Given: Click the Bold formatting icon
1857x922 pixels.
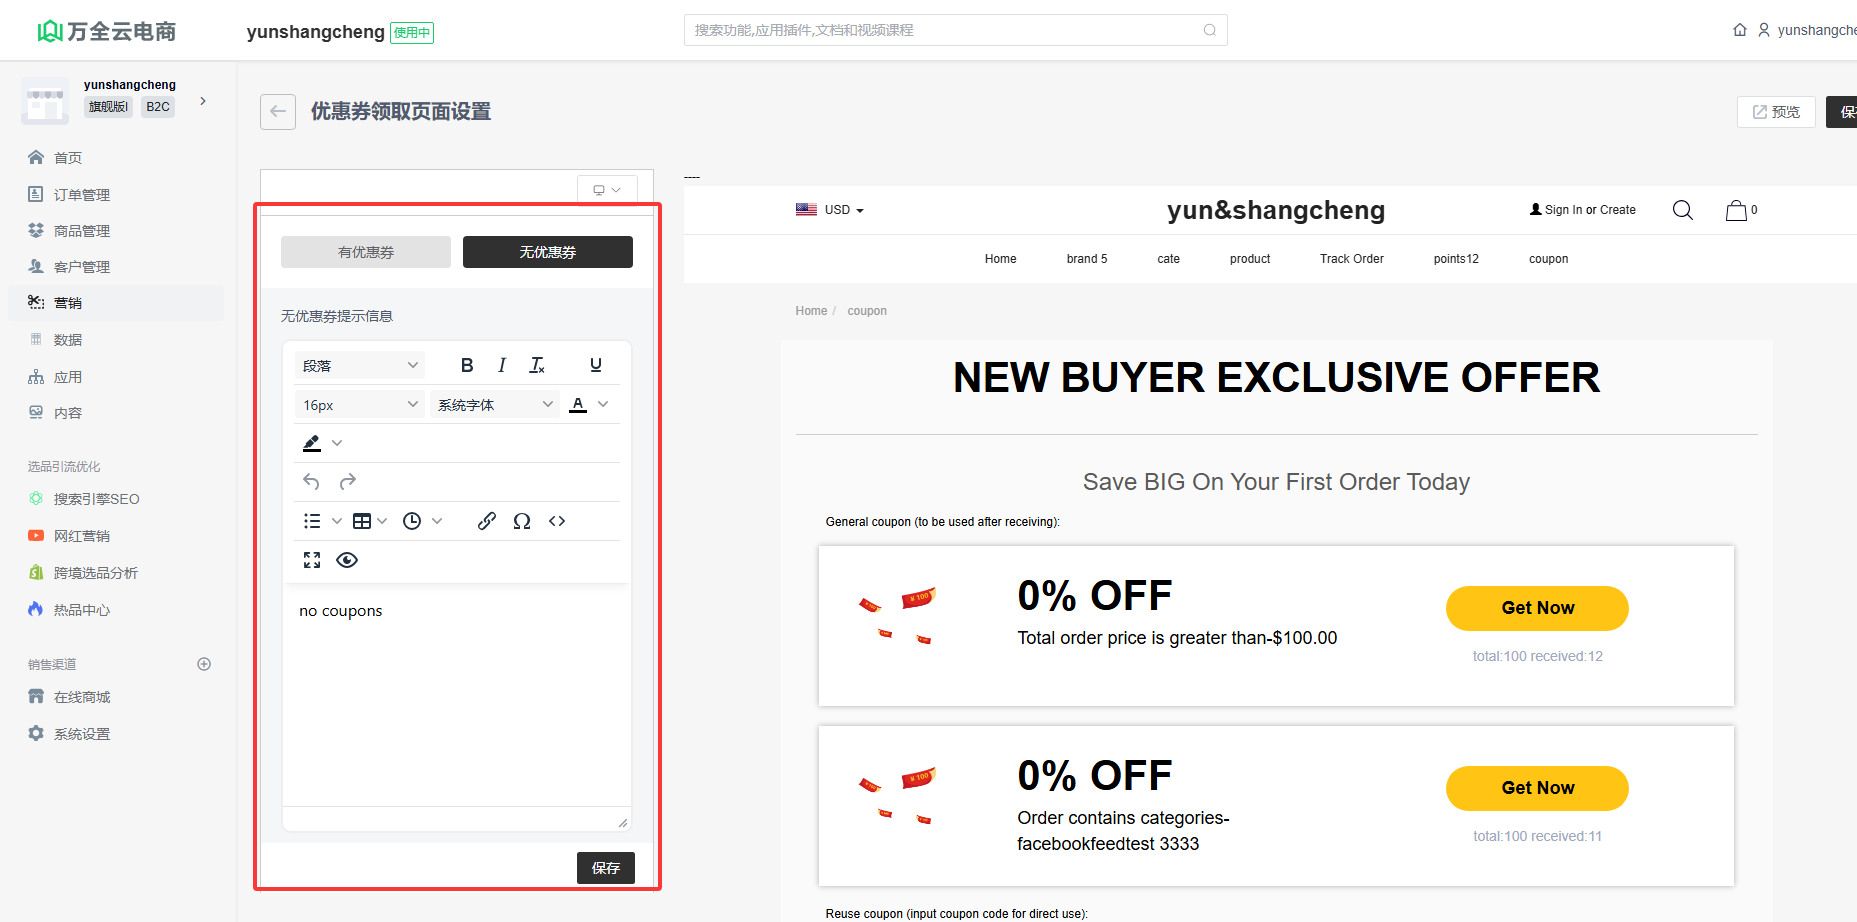Looking at the screenshot, I should click(x=467, y=365).
